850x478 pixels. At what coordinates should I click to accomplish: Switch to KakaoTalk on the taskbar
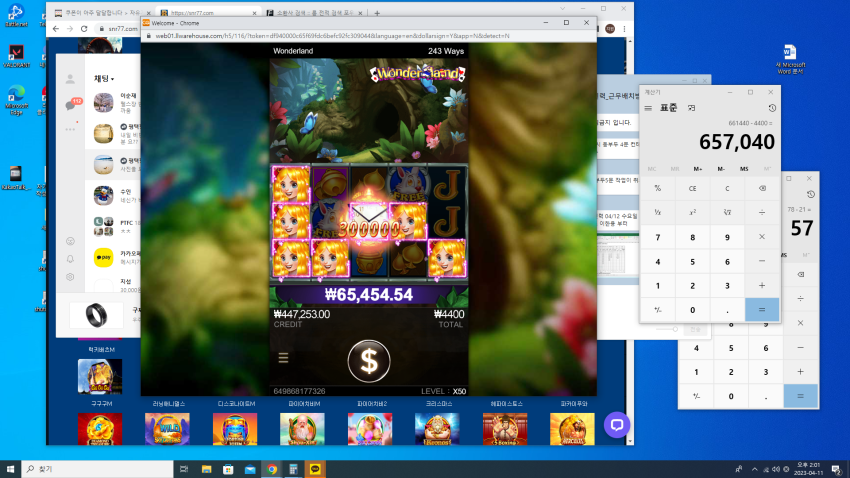(315, 469)
